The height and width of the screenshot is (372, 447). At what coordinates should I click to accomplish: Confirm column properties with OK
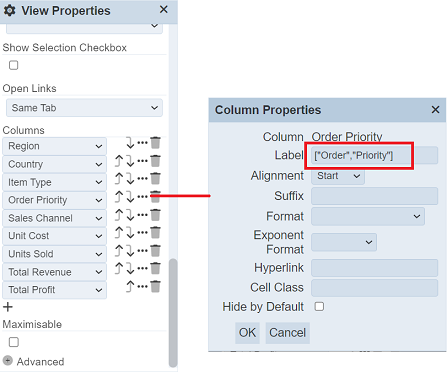point(247,333)
